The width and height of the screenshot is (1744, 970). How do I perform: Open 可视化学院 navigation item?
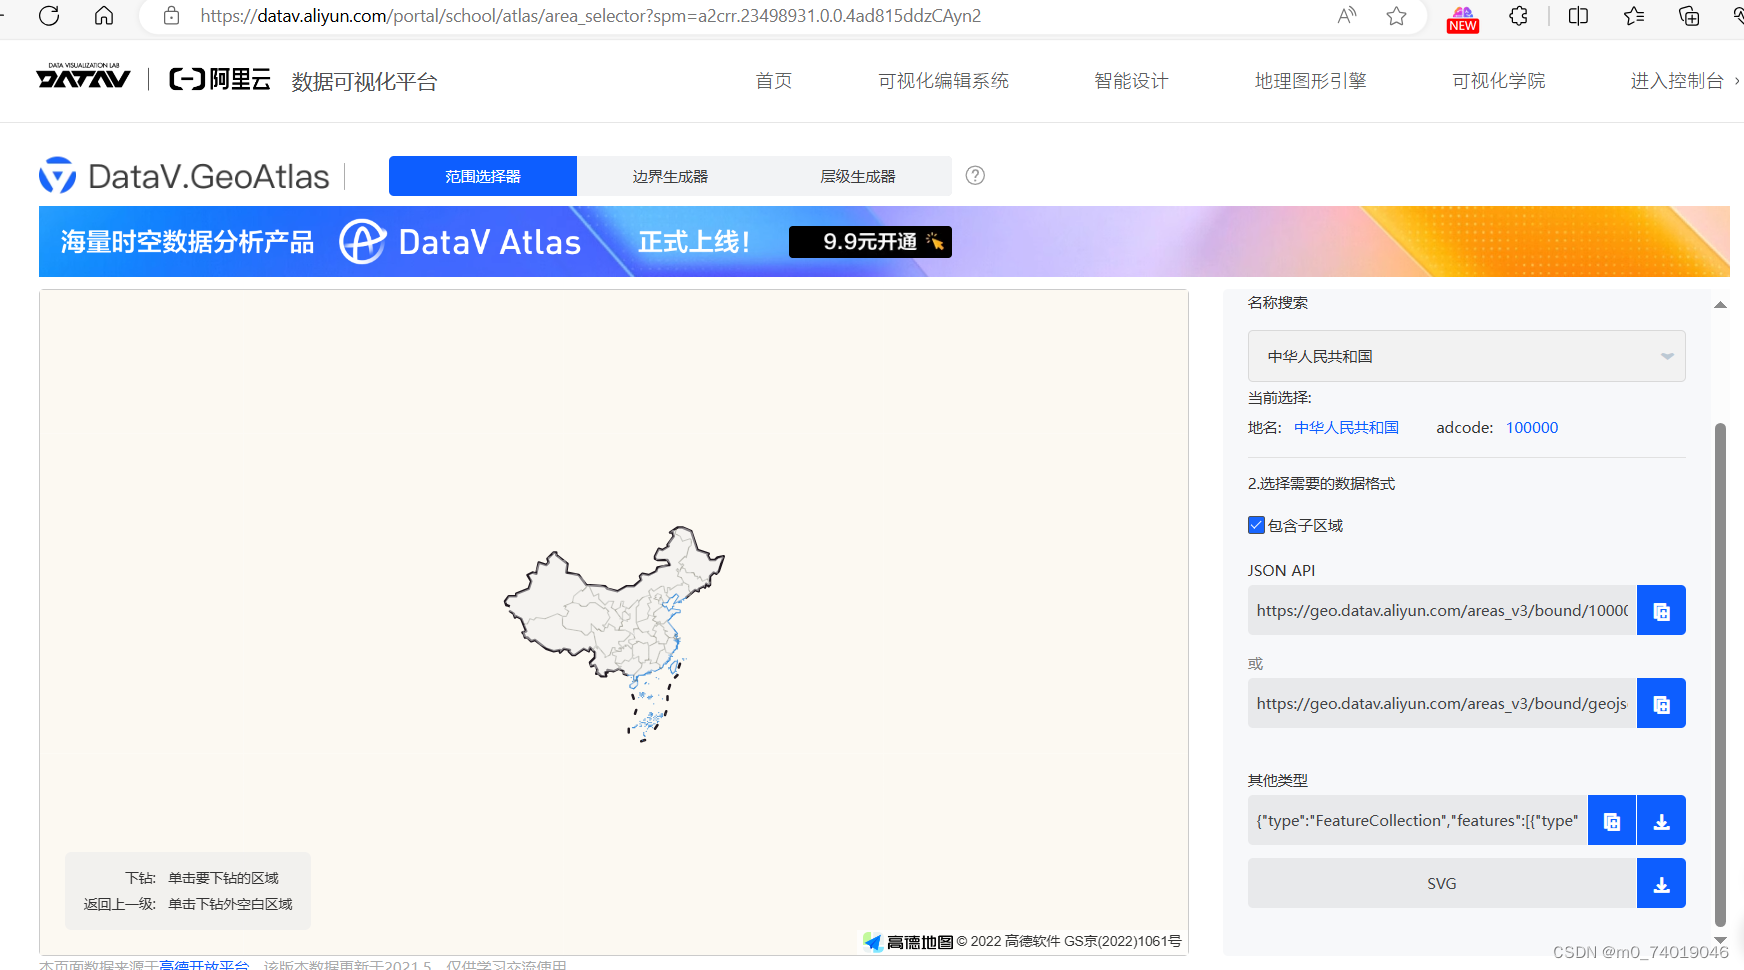[x=1498, y=81]
